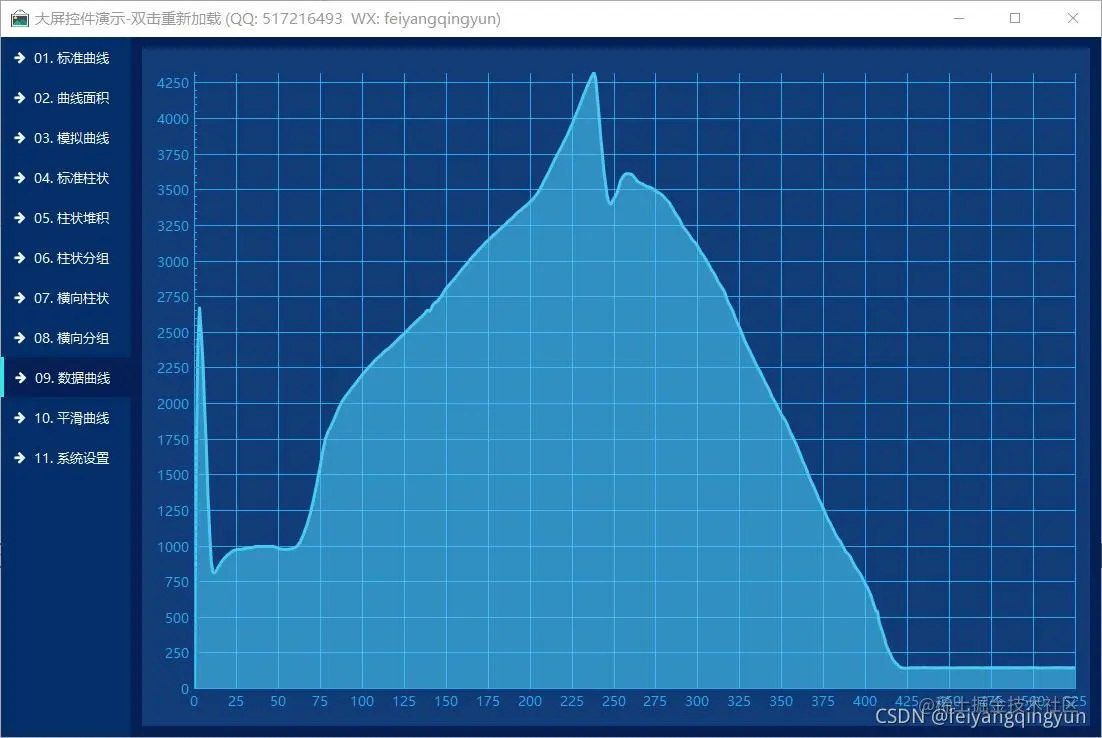Open 07. 横向柱状 menu entry
Screen dimensions: 1102x738
click(x=65, y=299)
